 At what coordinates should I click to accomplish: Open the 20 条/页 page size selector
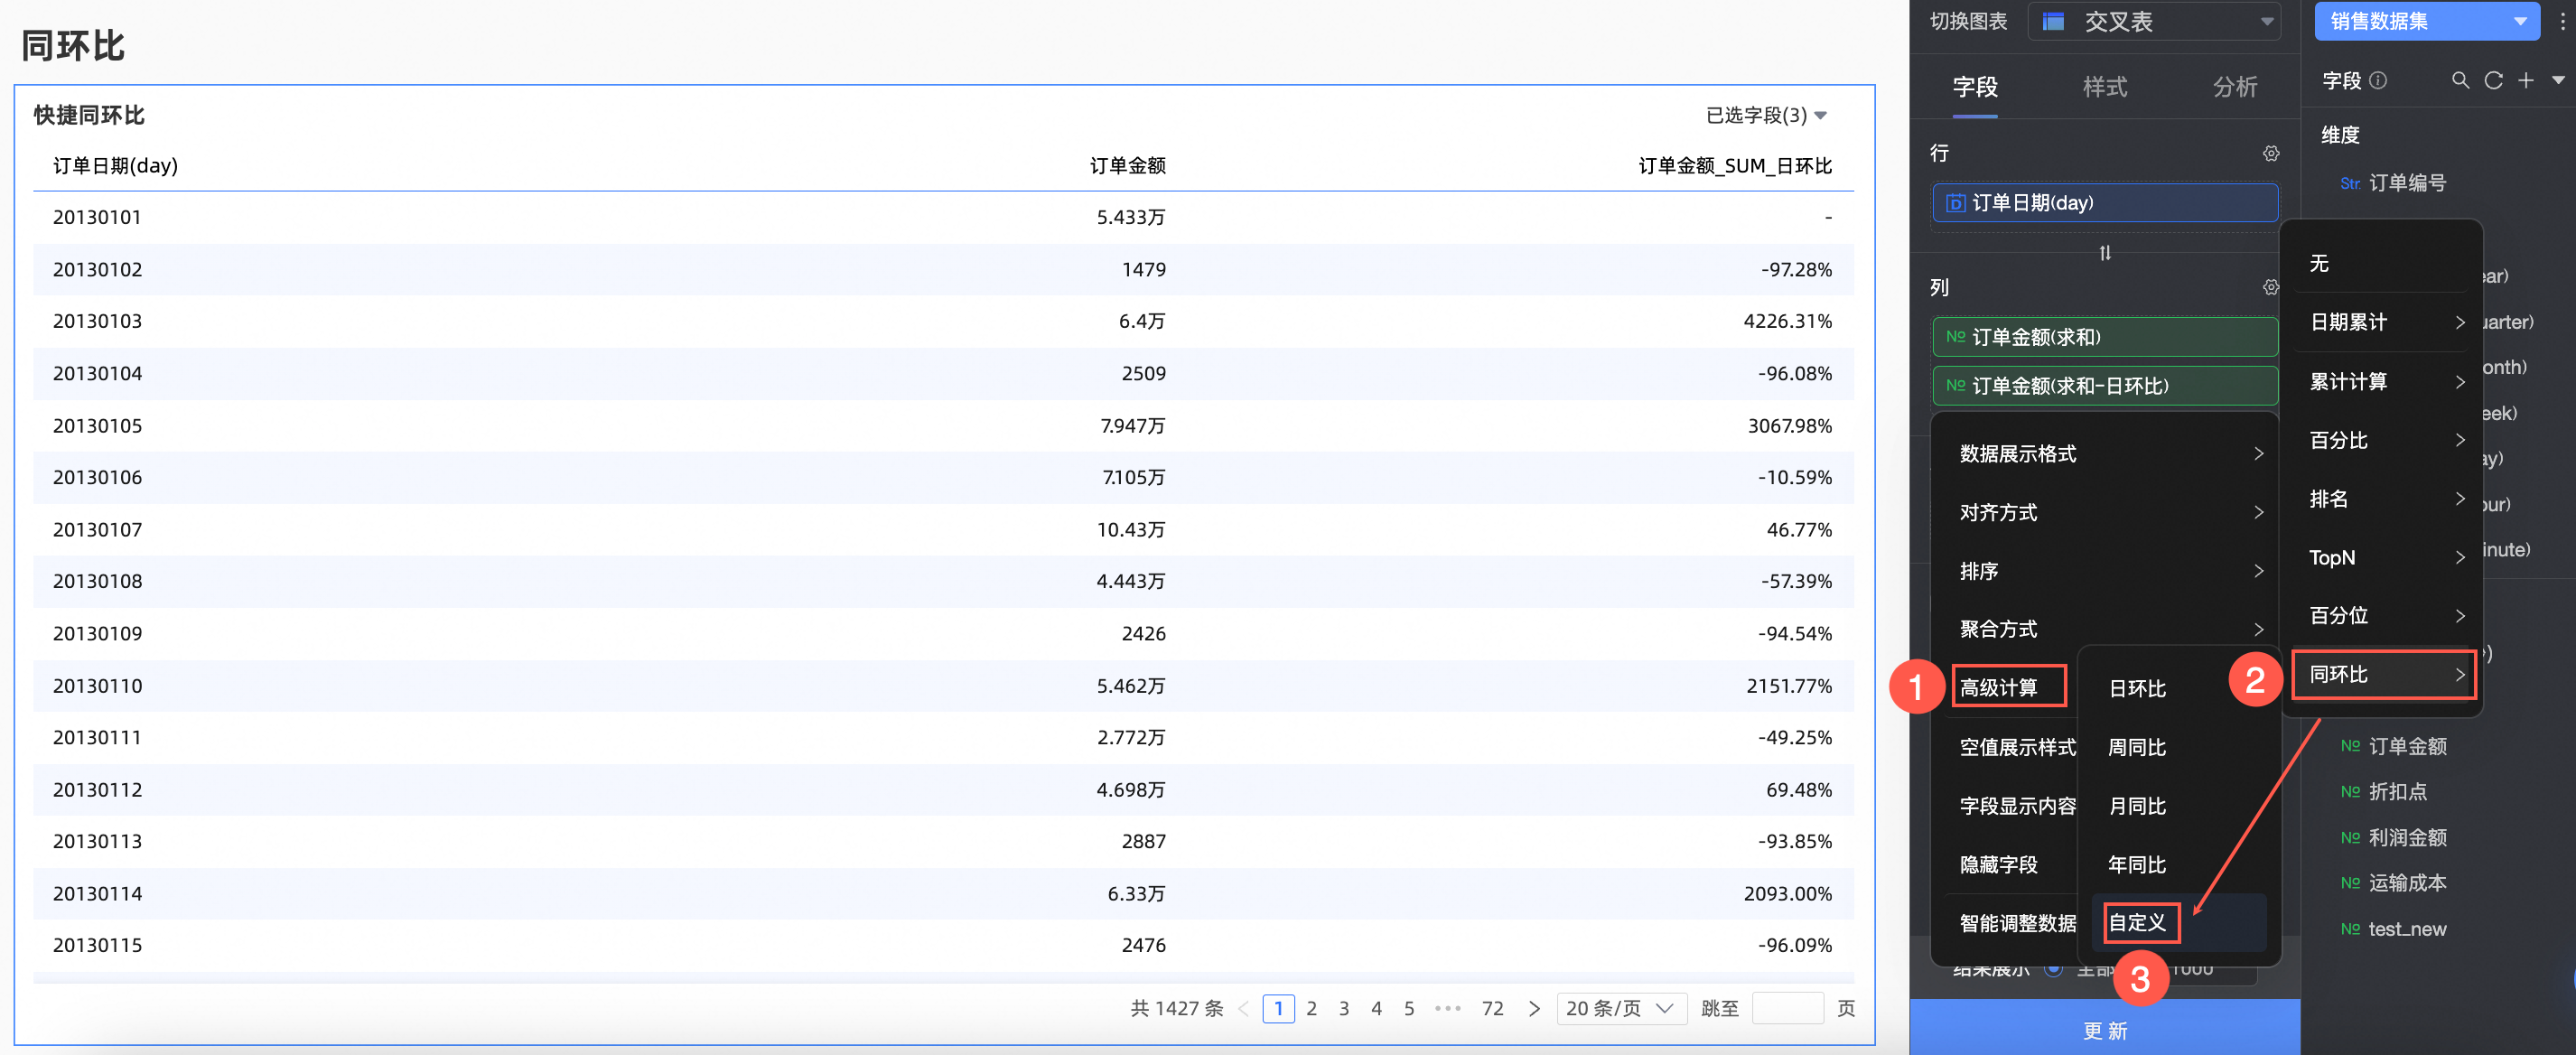(1620, 1008)
